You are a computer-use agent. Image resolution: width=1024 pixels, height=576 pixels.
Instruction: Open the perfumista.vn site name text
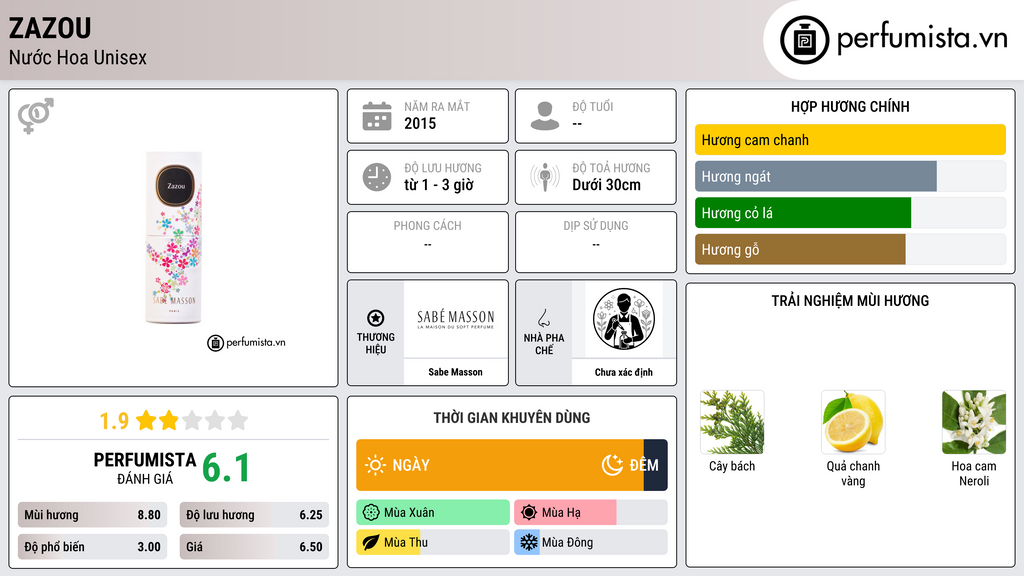tap(922, 38)
